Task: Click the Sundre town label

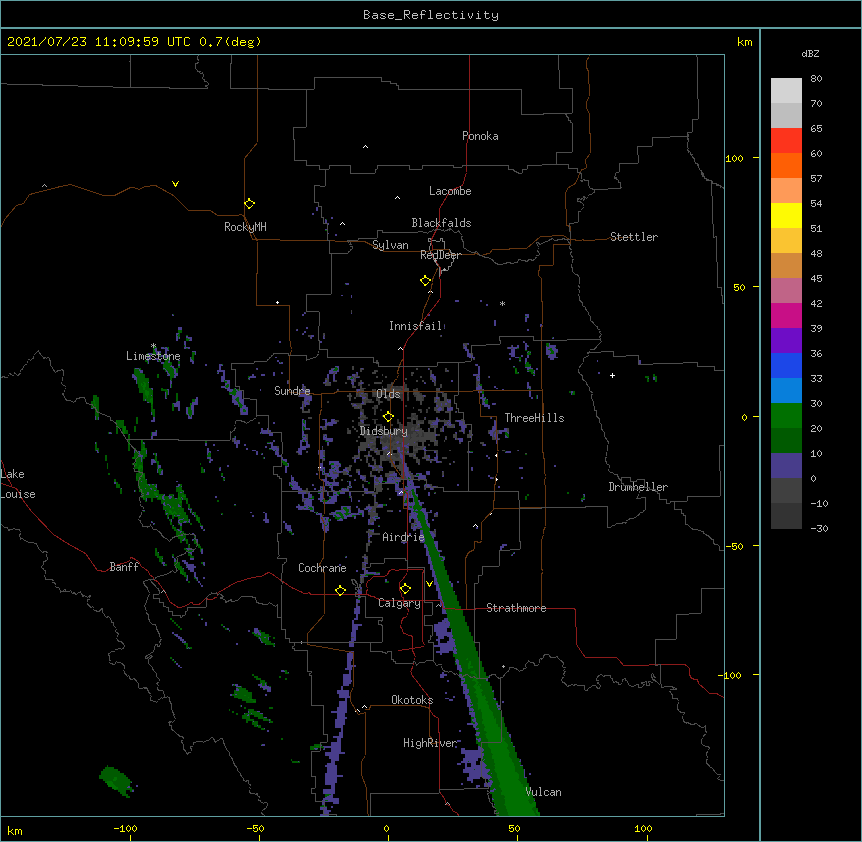Action: (292, 391)
